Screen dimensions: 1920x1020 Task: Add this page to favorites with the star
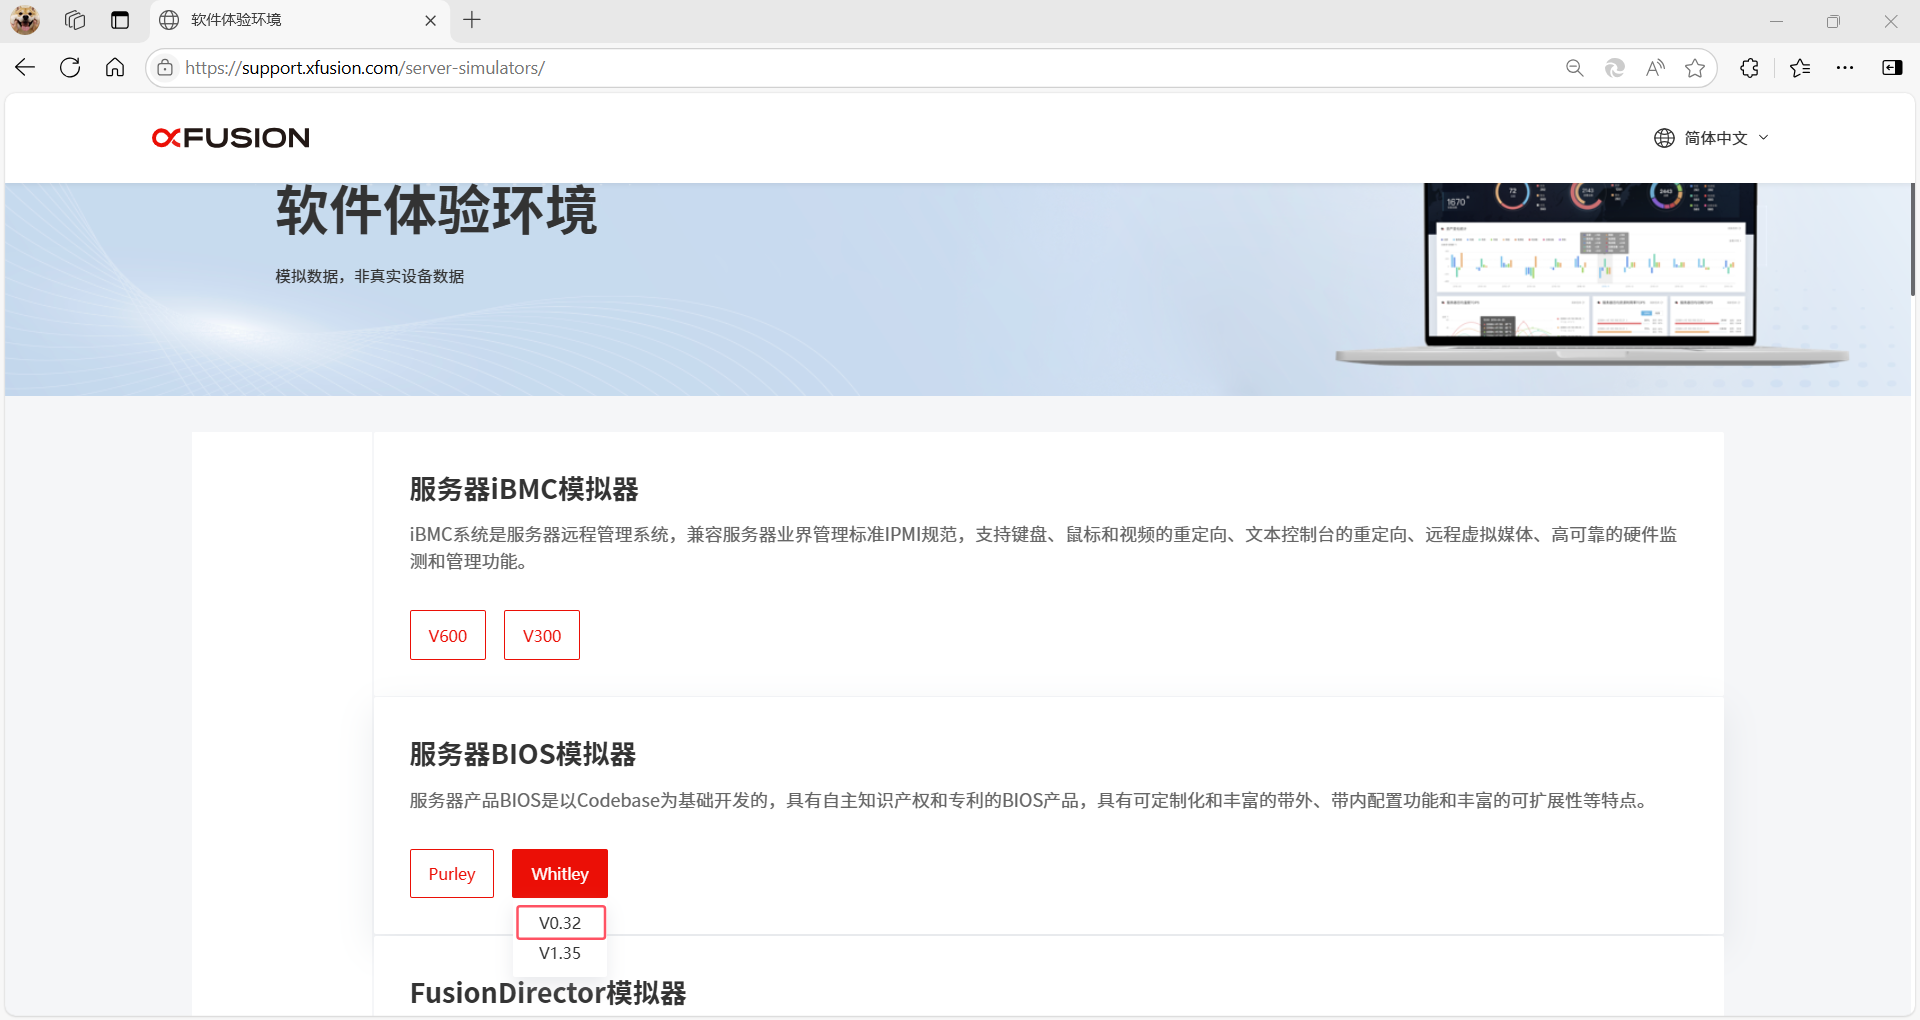tap(1695, 68)
